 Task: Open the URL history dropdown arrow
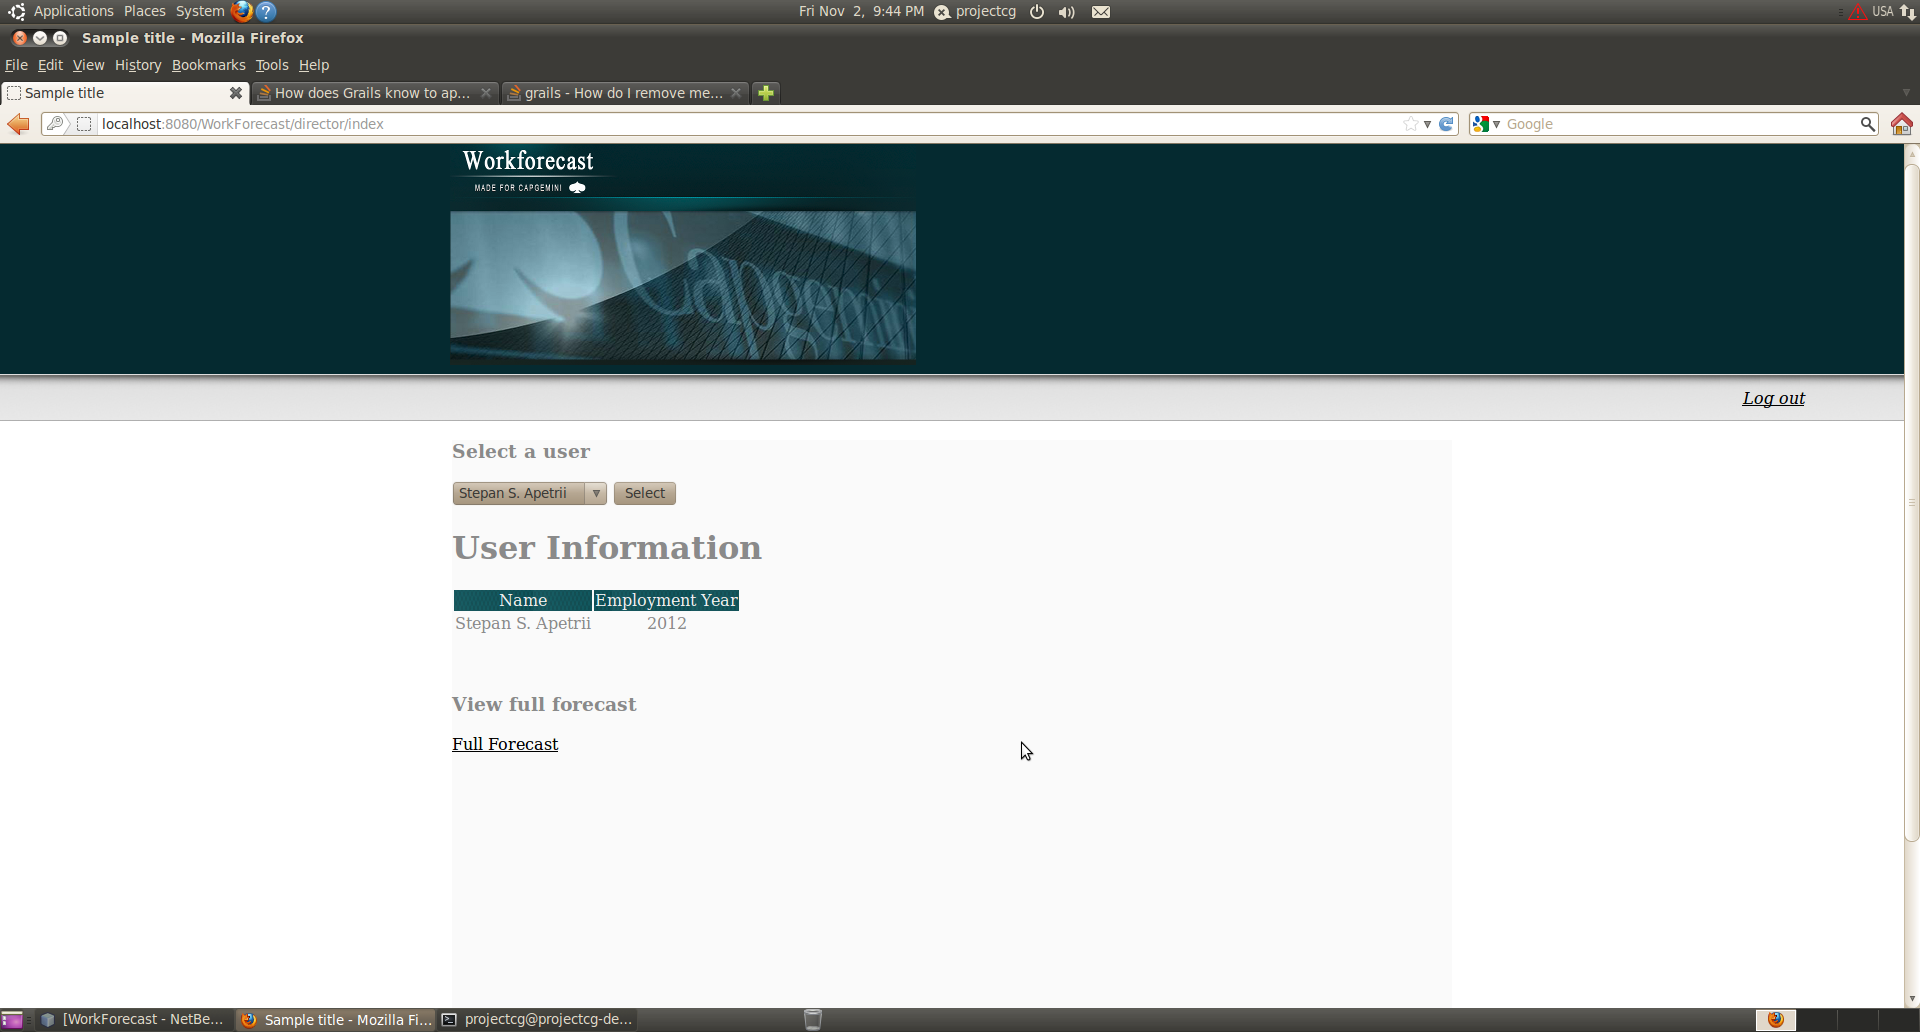click(x=1428, y=124)
